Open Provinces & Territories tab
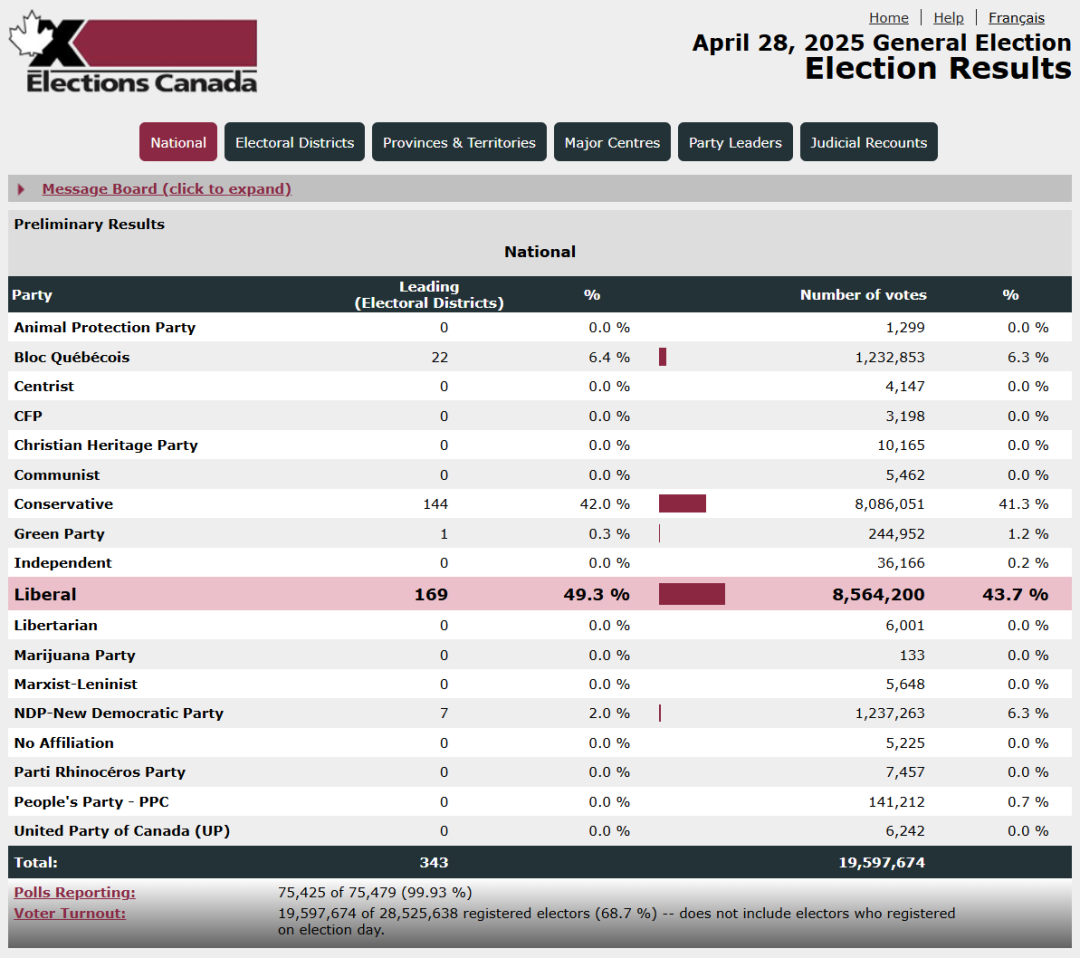The width and height of the screenshot is (1080, 958). point(459,142)
